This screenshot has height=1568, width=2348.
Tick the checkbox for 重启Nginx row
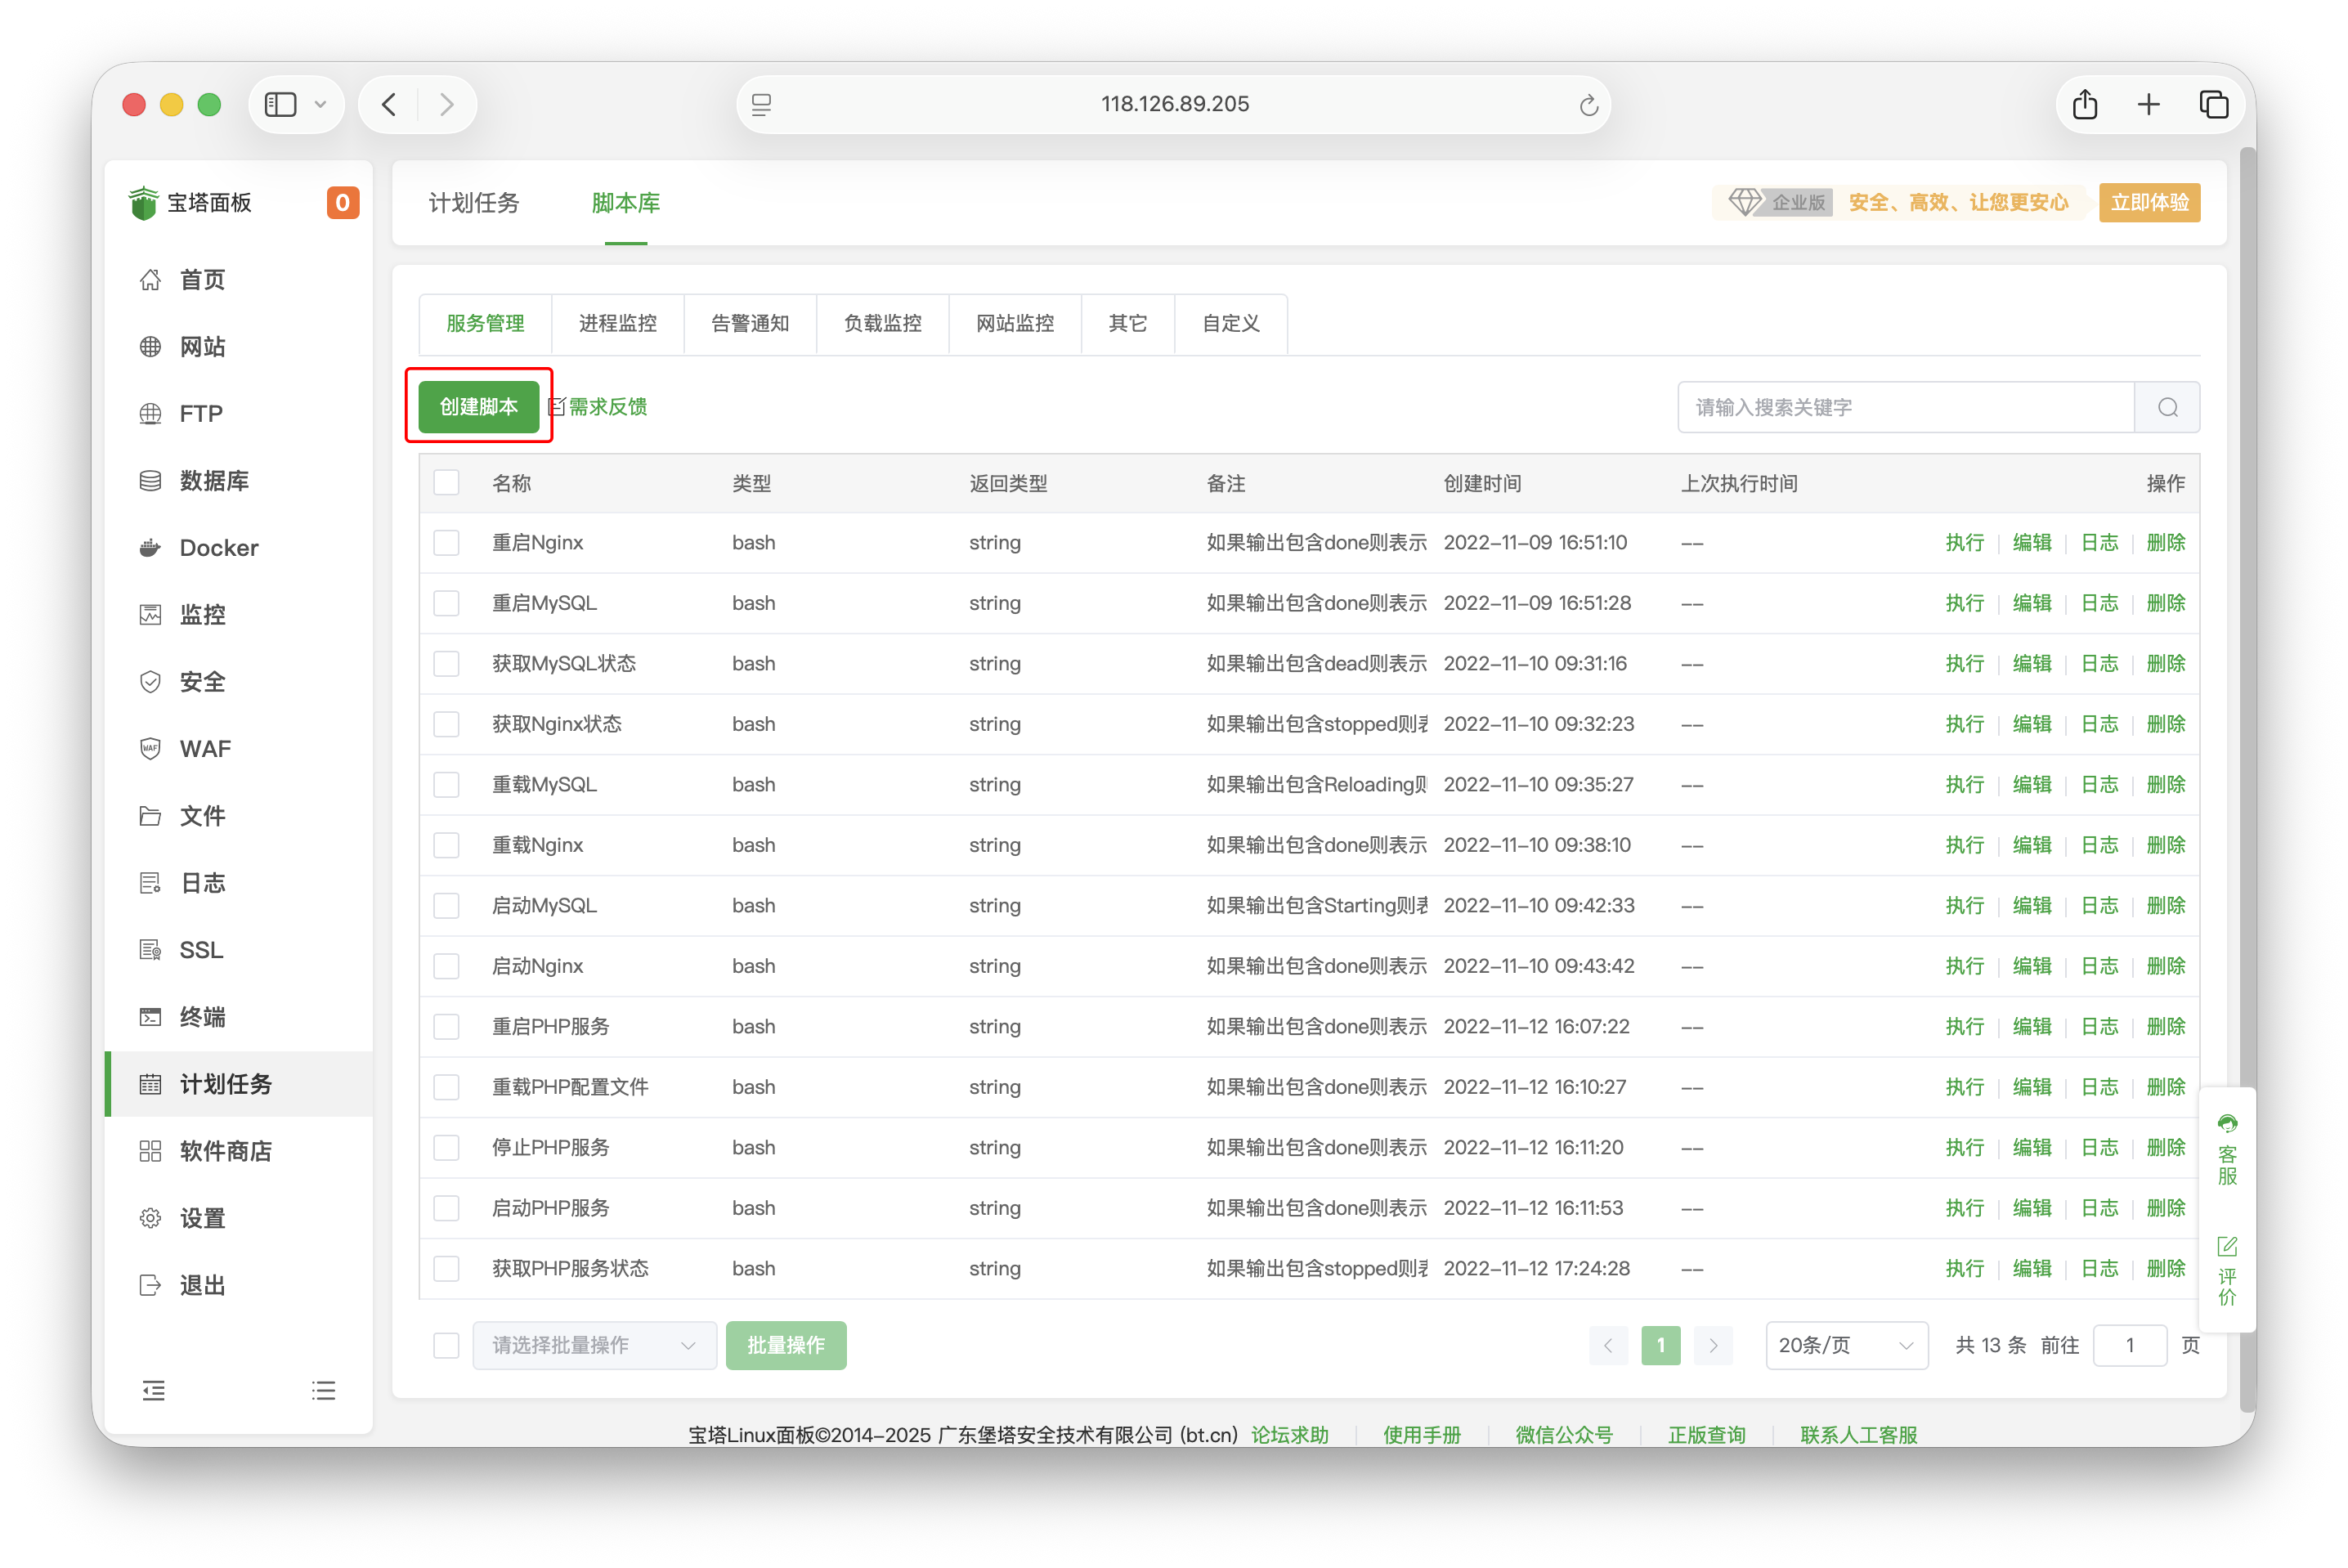click(x=446, y=543)
